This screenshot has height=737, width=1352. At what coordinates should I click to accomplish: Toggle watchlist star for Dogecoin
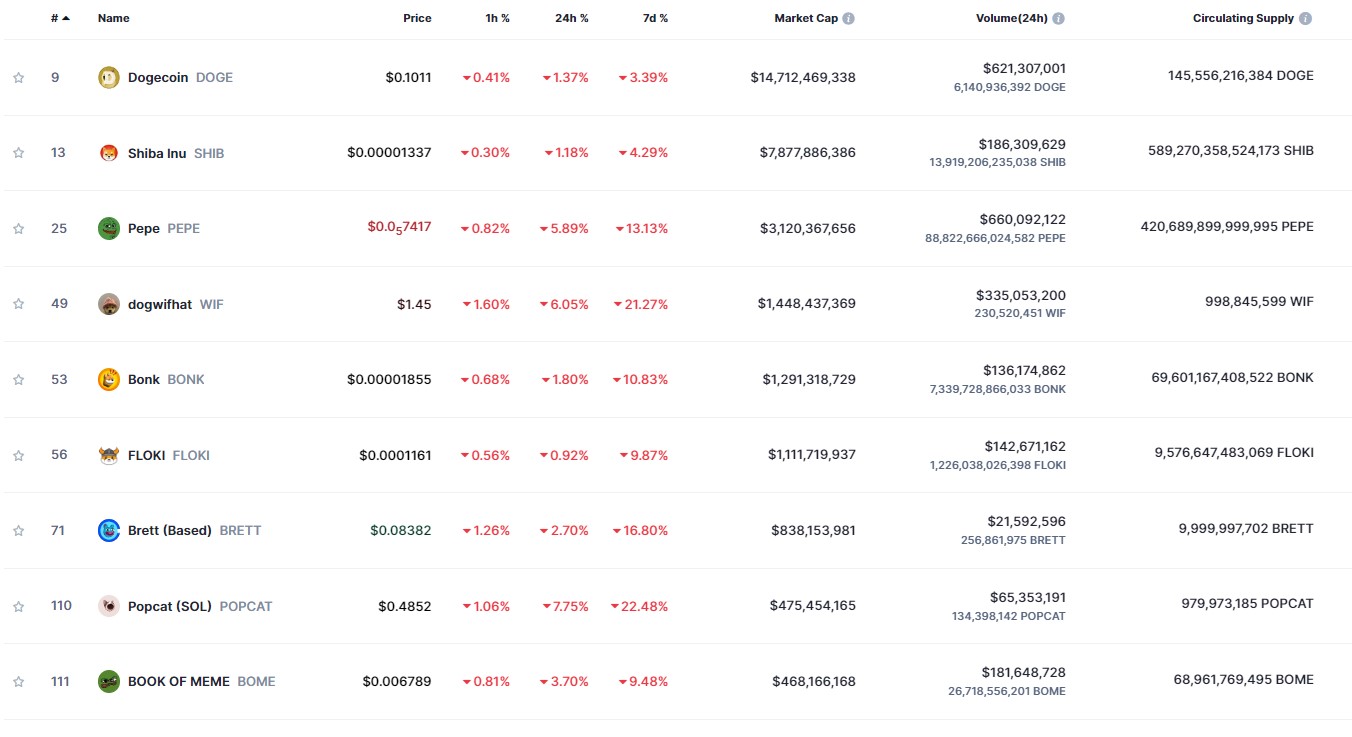(18, 77)
